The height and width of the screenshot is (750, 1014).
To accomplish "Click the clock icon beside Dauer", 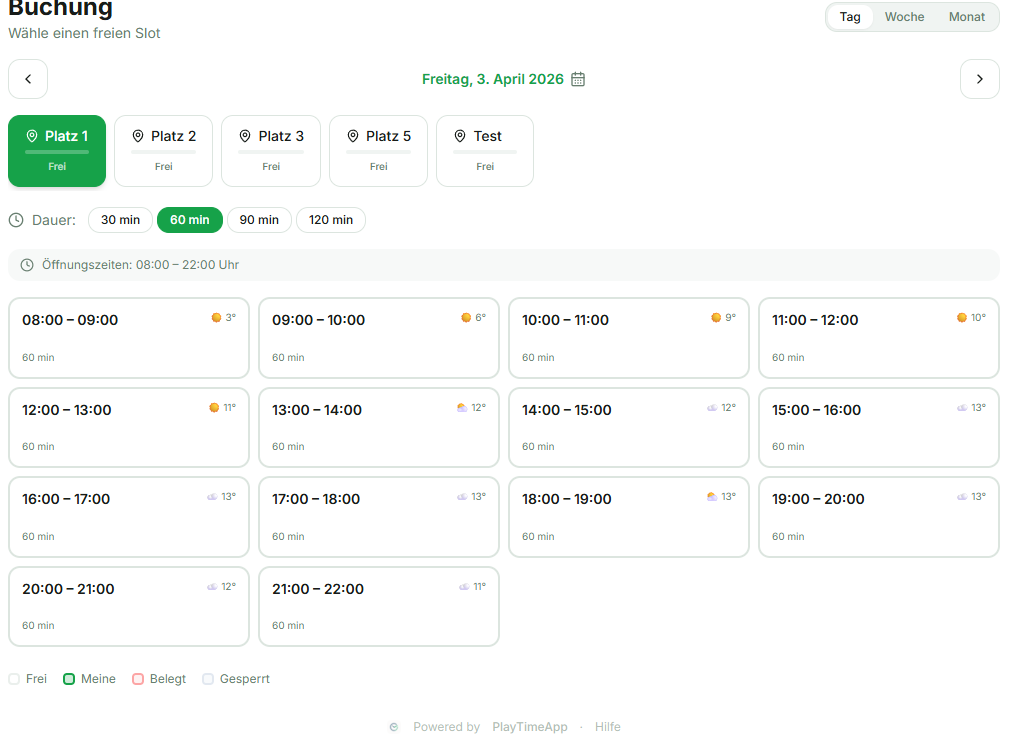I will 16,220.
